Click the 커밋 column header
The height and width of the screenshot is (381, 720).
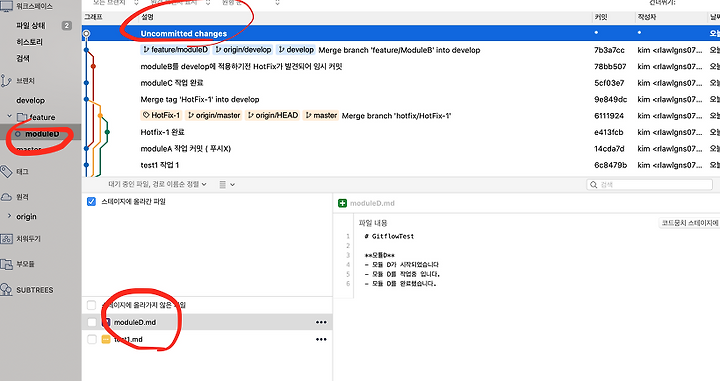click(601, 17)
